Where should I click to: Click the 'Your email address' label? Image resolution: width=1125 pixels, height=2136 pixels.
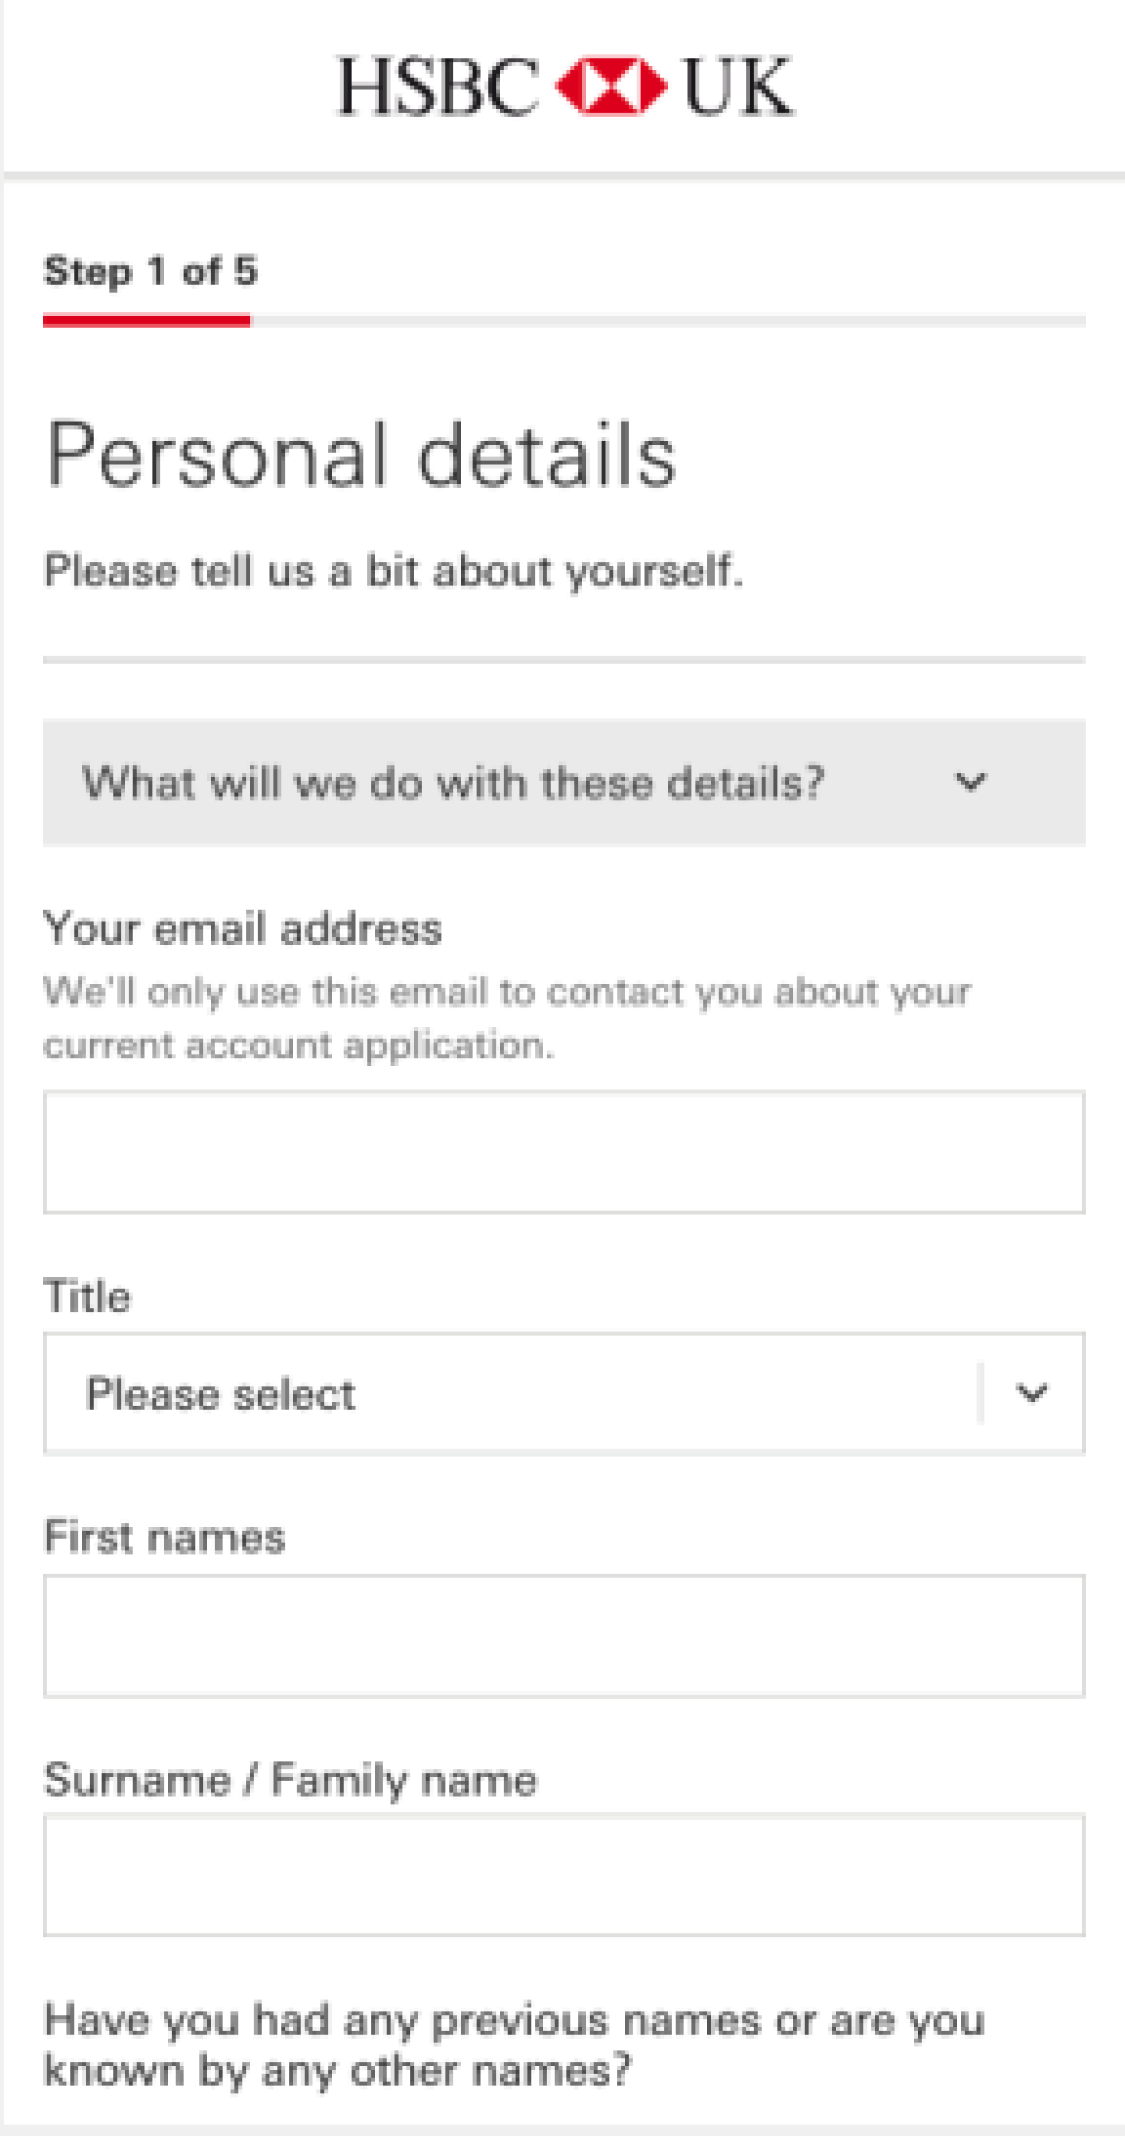click(x=243, y=929)
